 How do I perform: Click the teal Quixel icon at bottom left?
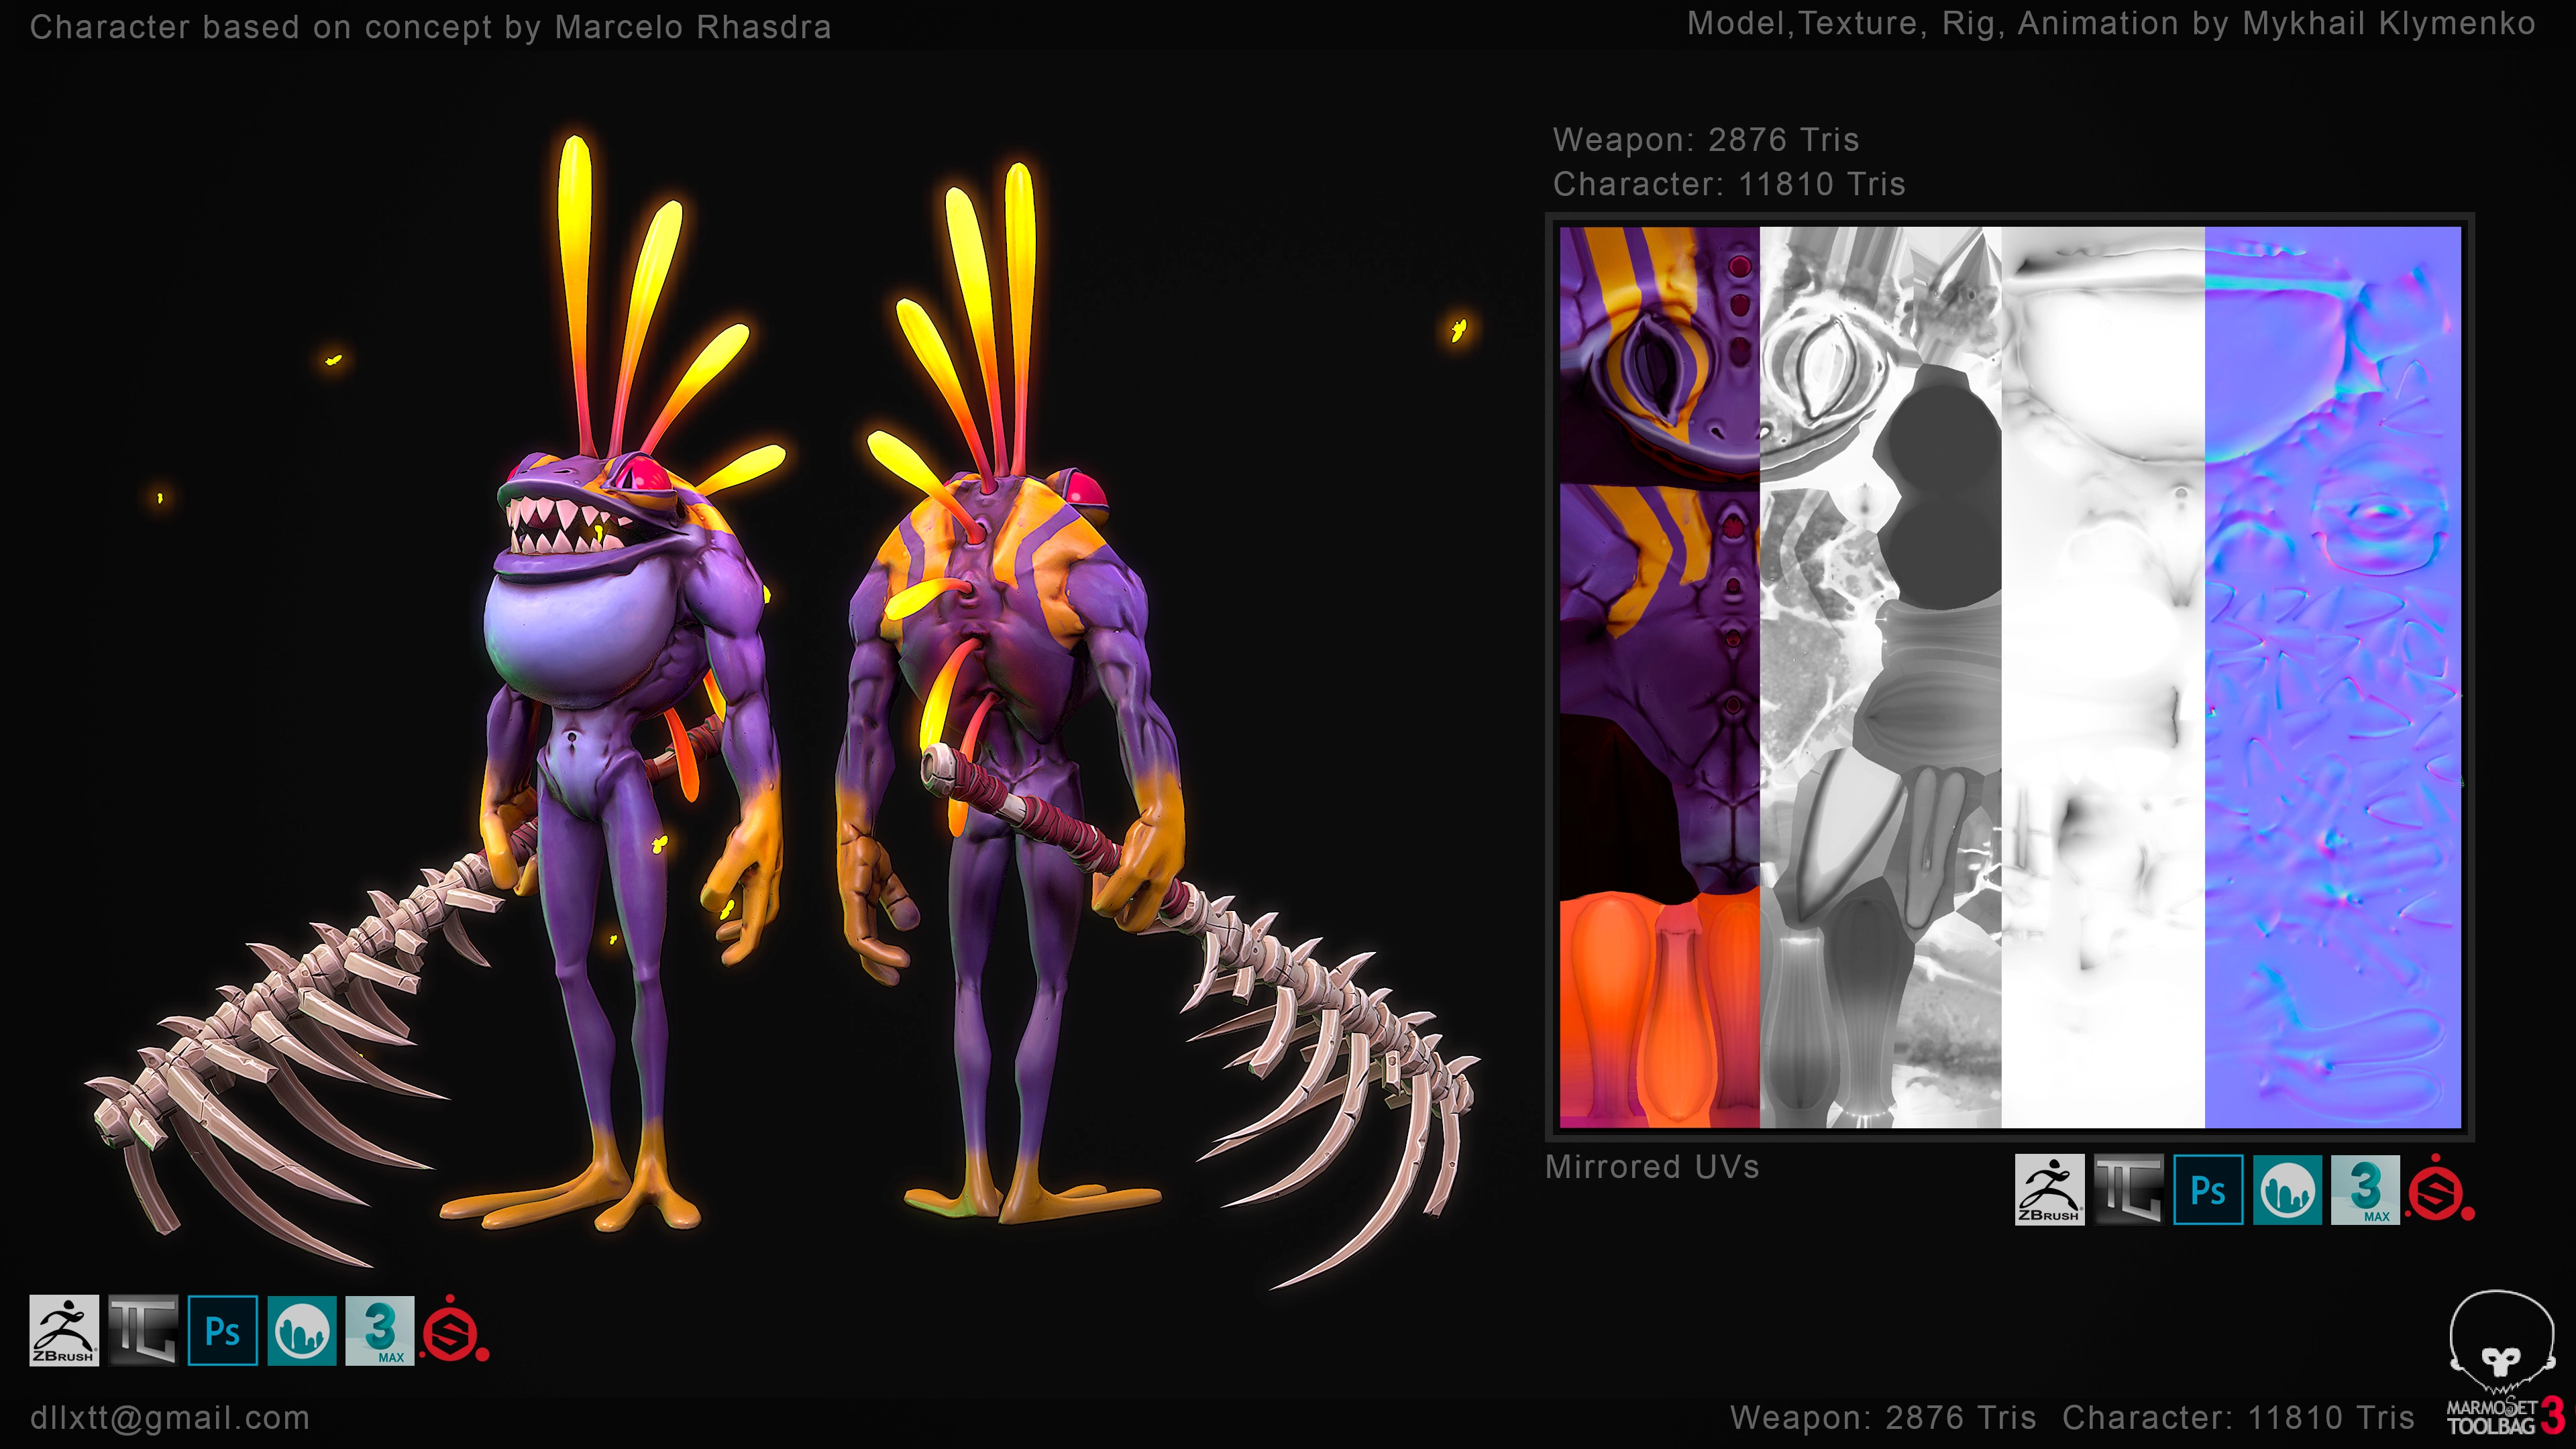pyautogui.click(x=301, y=1330)
